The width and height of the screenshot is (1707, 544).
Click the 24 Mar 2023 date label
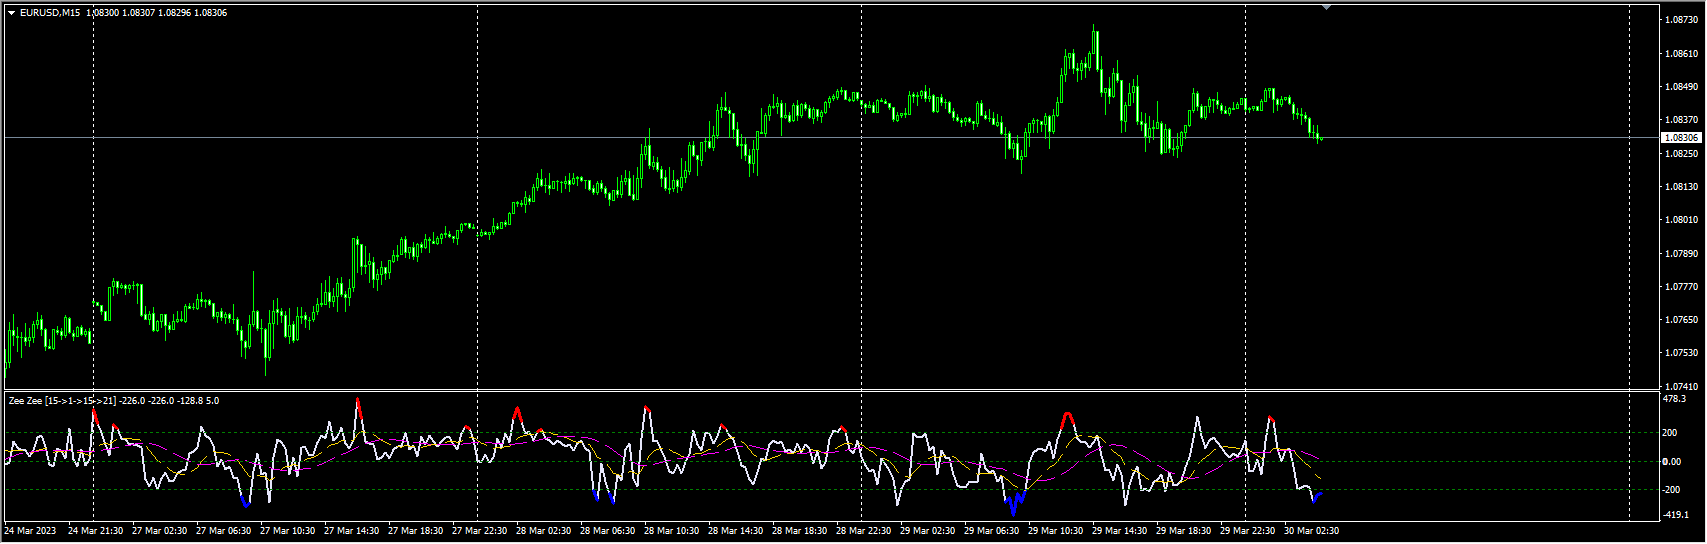tap(31, 531)
